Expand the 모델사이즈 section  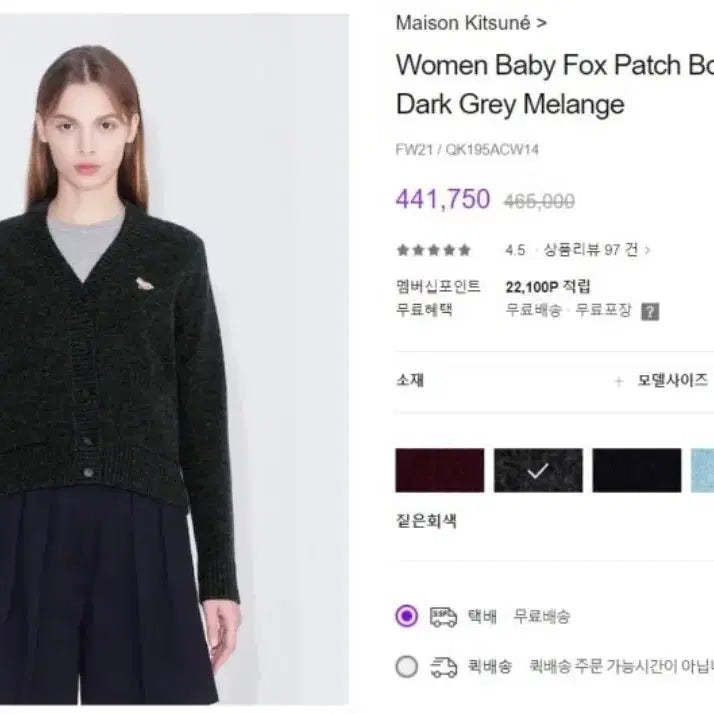(672, 380)
